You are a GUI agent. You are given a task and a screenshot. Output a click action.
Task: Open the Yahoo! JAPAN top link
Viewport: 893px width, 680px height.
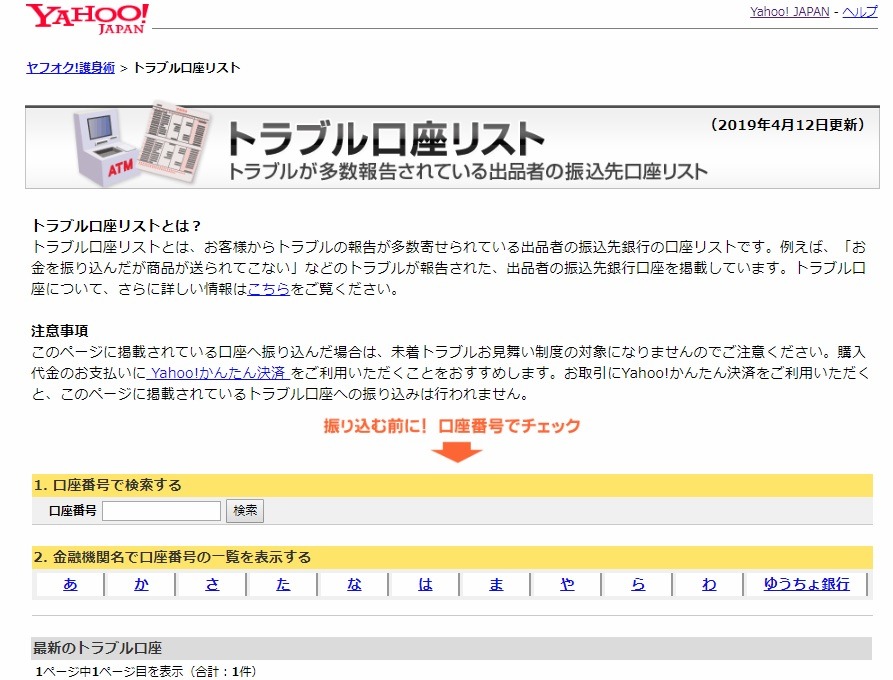tap(789, 11)
